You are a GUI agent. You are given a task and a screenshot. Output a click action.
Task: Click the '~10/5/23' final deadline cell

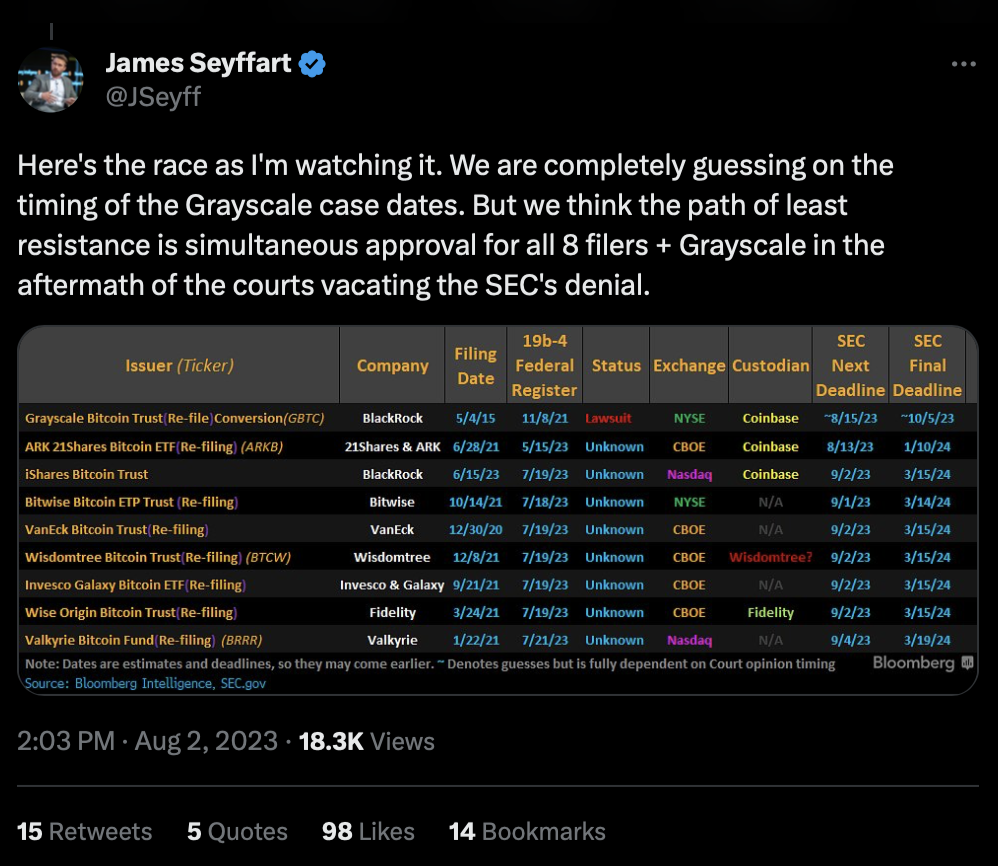[x=927, y=419]
